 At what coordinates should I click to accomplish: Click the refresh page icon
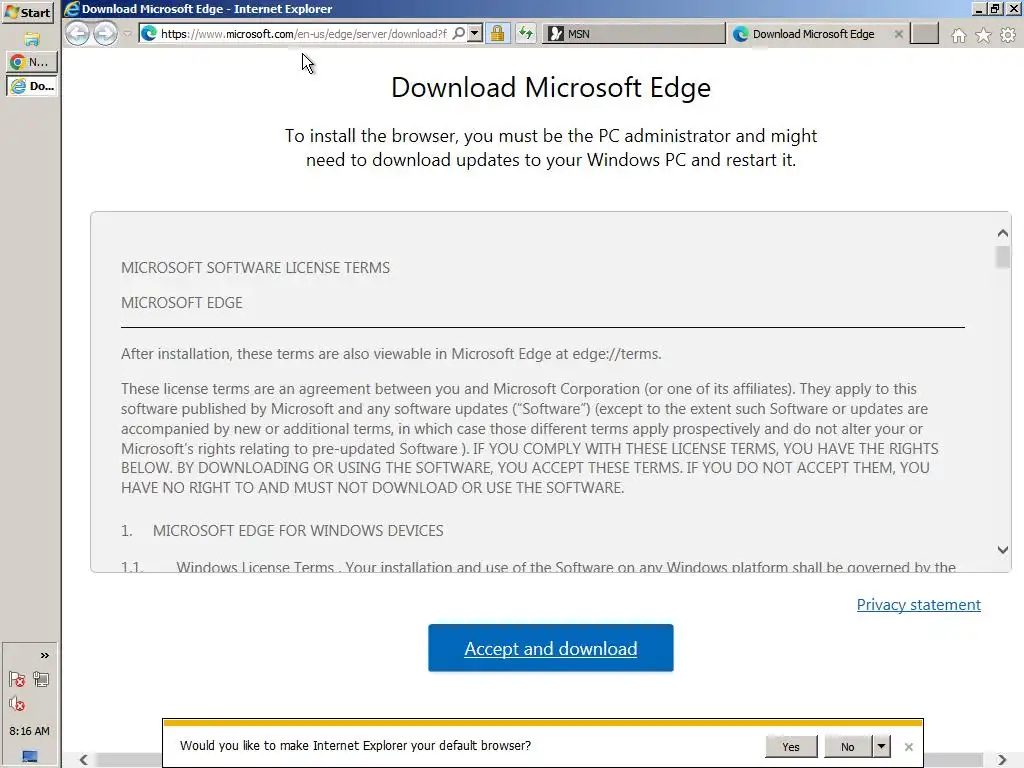click(x=526, y=33)
